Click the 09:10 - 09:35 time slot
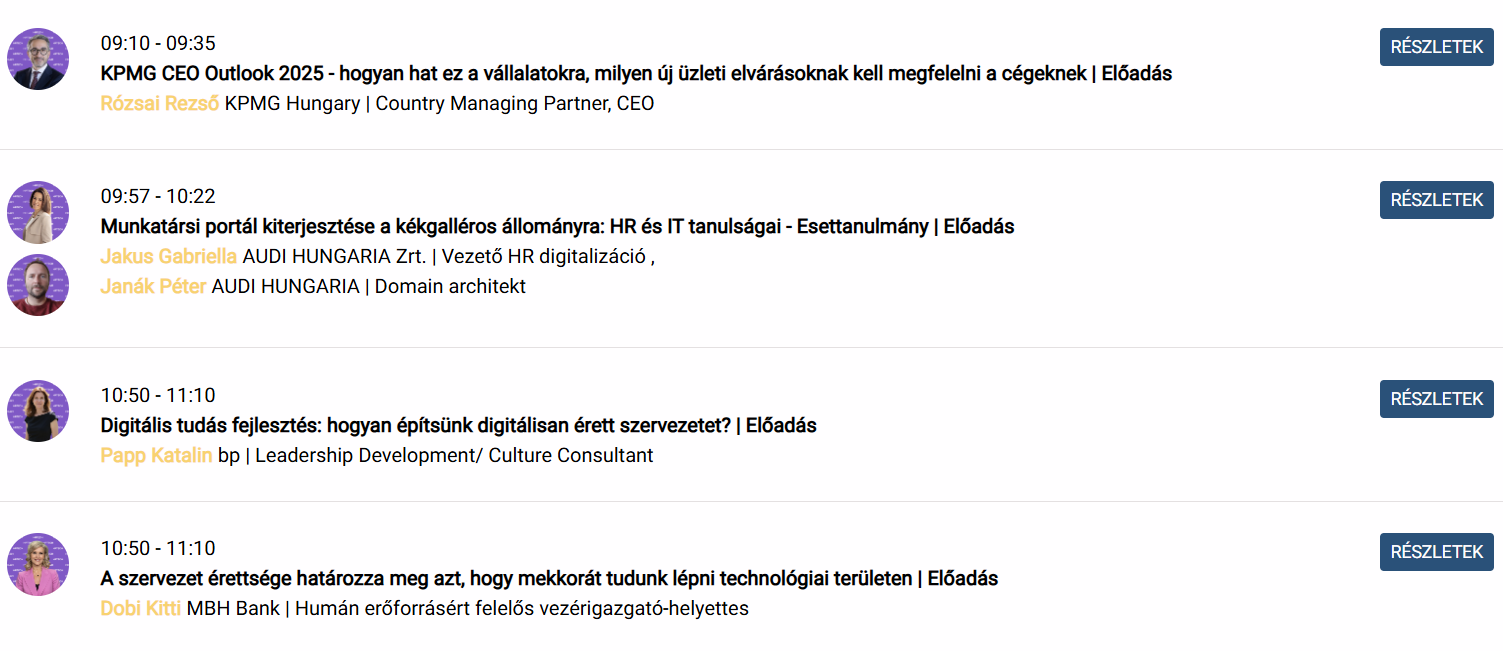 click(158, 43)
